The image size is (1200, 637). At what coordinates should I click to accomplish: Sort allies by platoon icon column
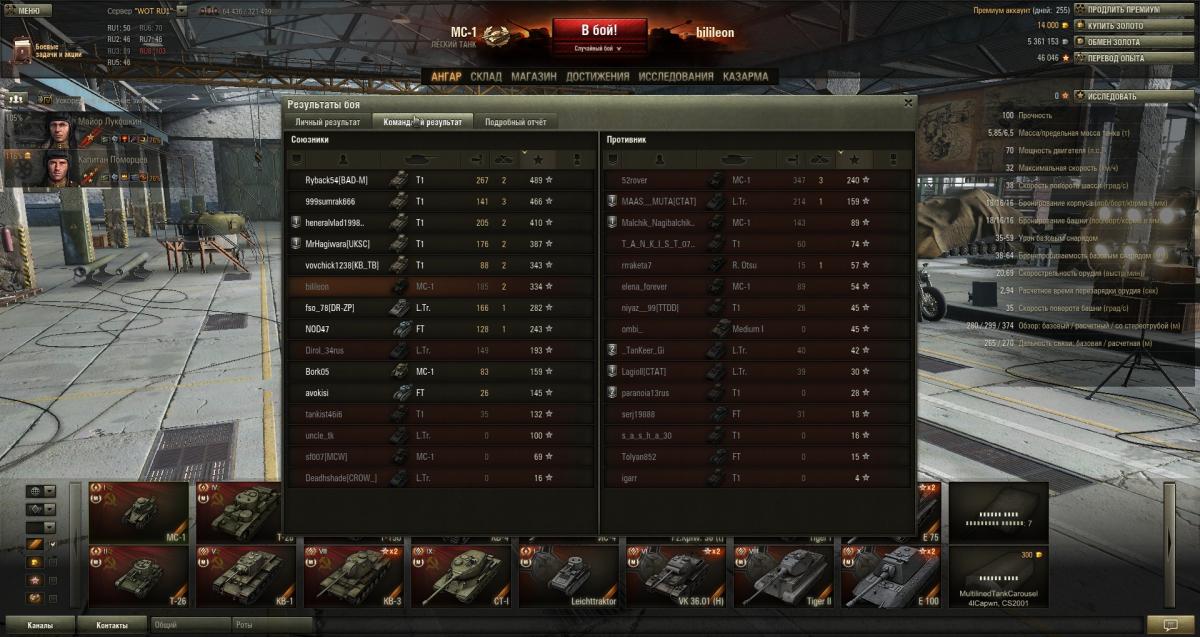[296, 159]
